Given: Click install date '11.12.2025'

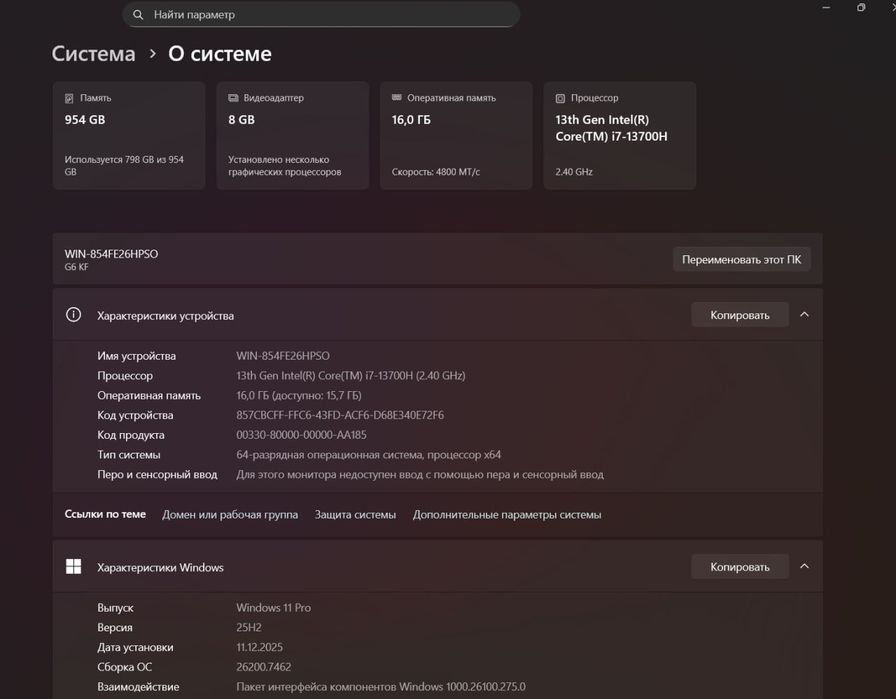Looking at the screenshot, I should click(259, 647).
